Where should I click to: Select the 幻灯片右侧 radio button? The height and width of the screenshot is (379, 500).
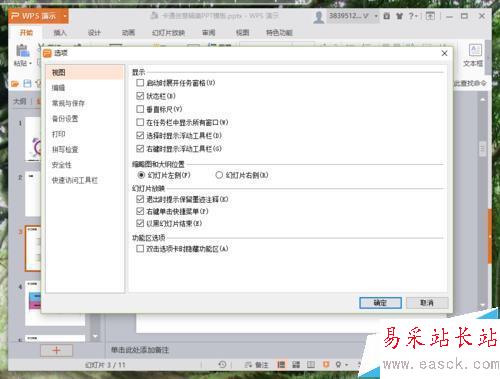219,175
